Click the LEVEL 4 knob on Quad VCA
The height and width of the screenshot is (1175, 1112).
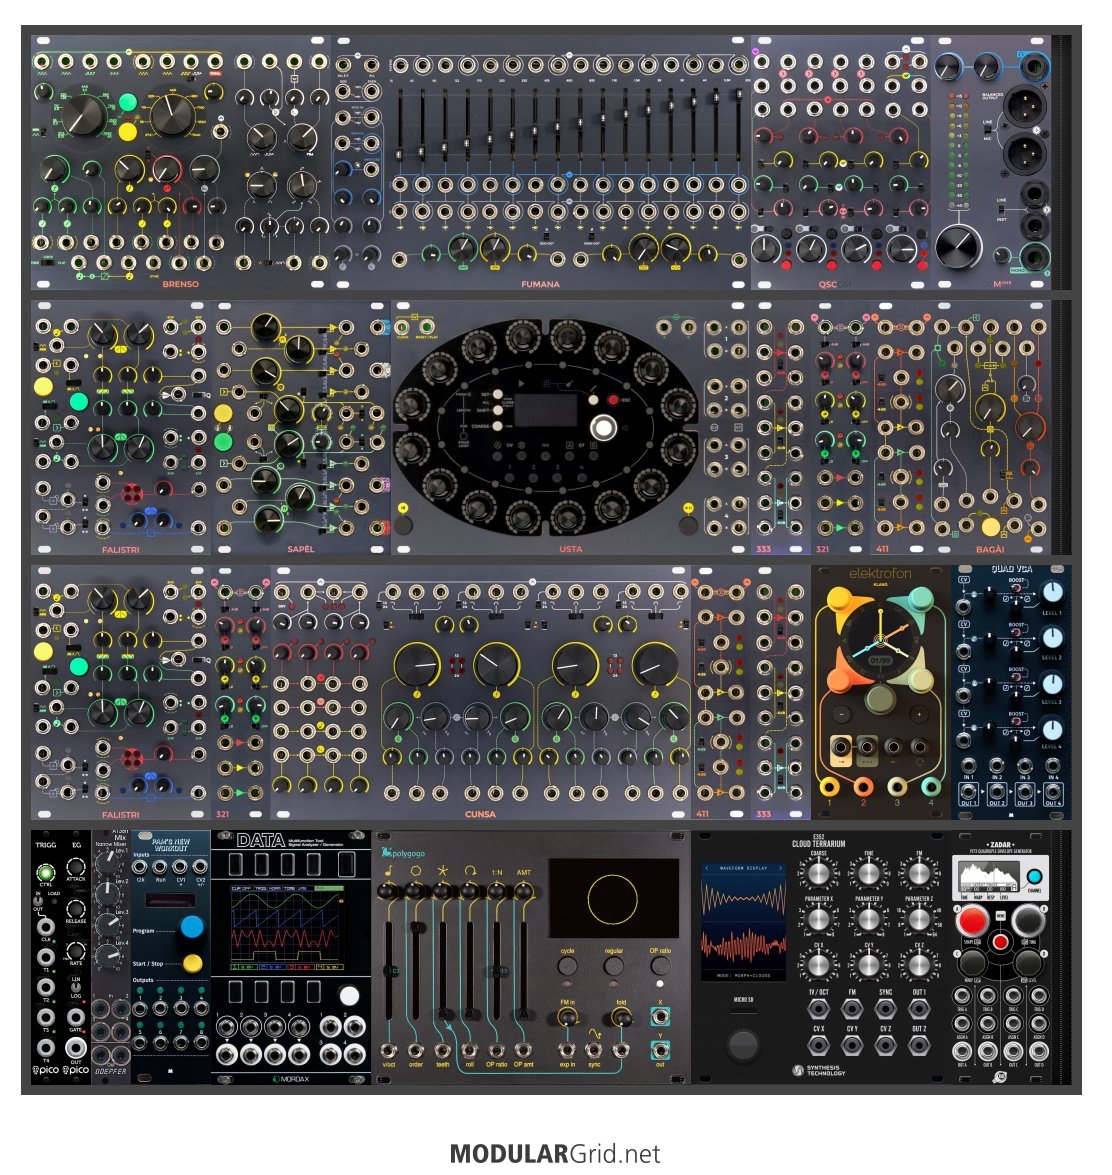1053,728
